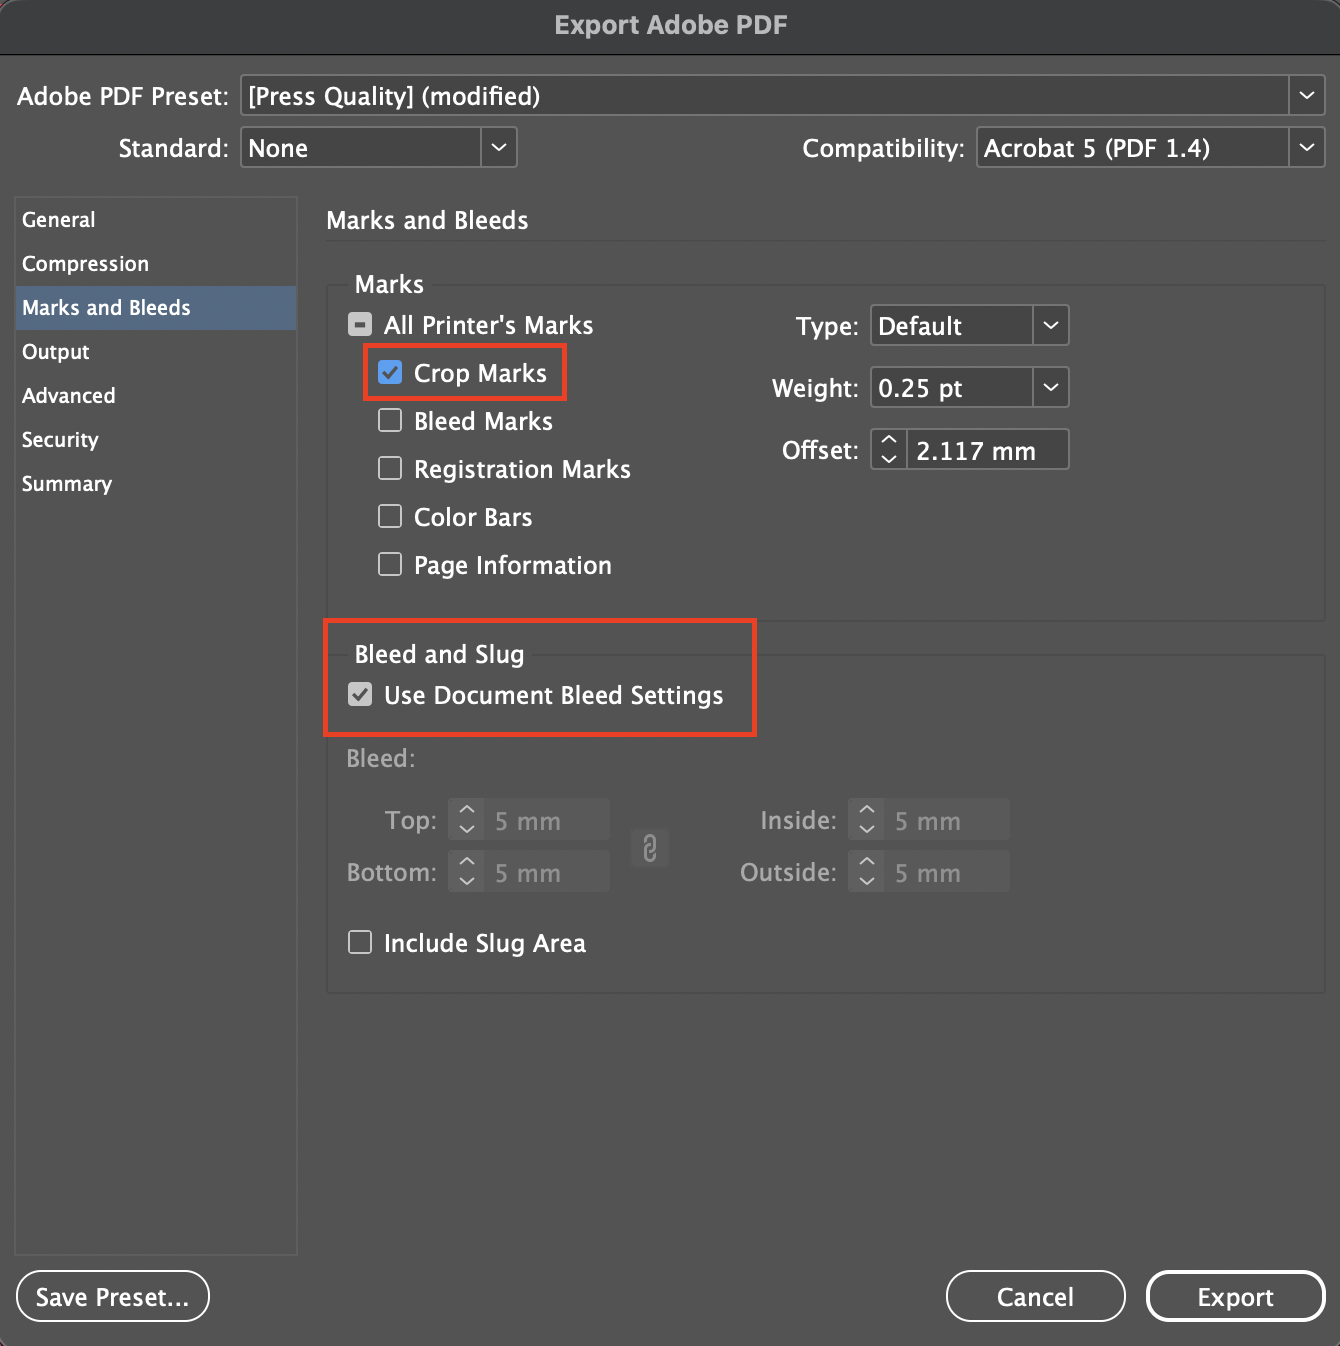Click the Save Preset button
Screen dimensions: 1340x1346
pyautogui.click(x=113, y=1297)
